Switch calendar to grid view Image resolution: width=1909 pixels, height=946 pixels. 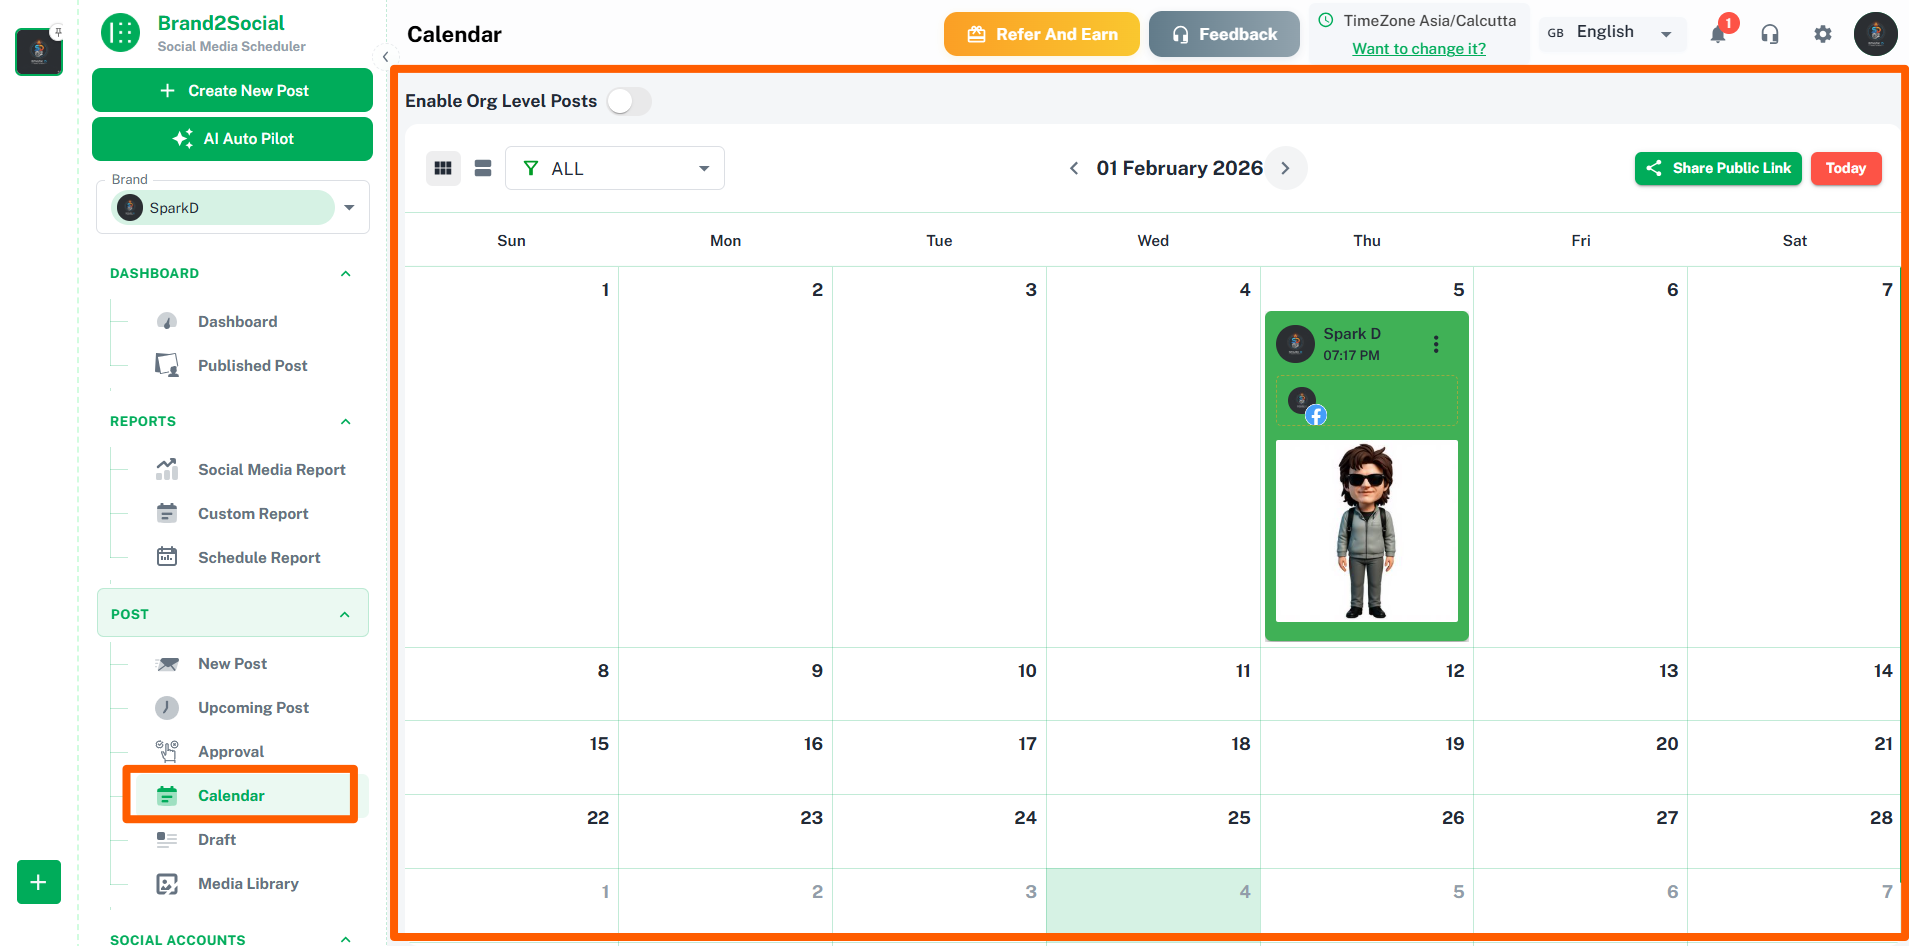pos(443,168)
